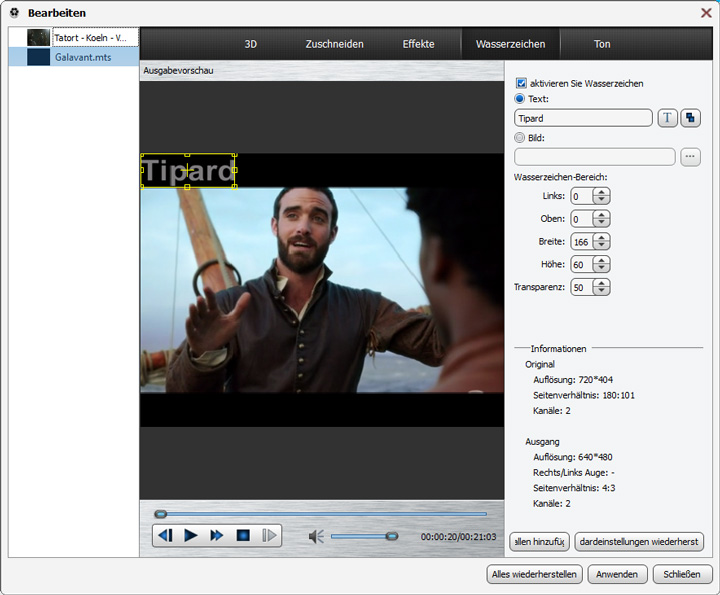Select the Text watermark radio button
Image resolution: width=720 pixels, height=595 pixels.
click(520, 98)
